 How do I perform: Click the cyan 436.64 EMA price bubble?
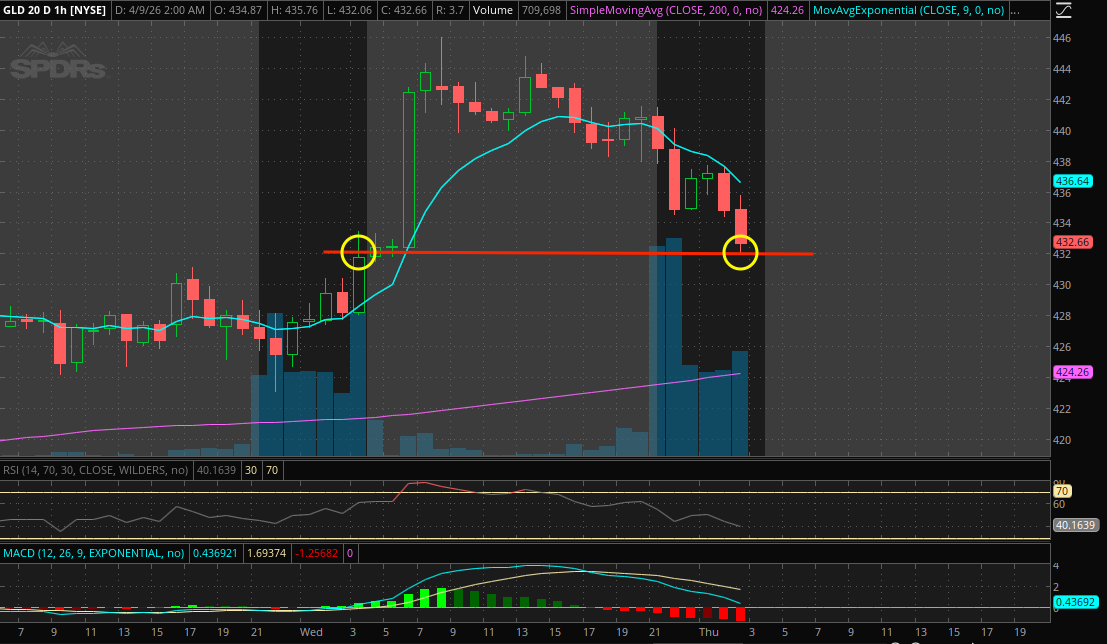tap(1072, 181)
